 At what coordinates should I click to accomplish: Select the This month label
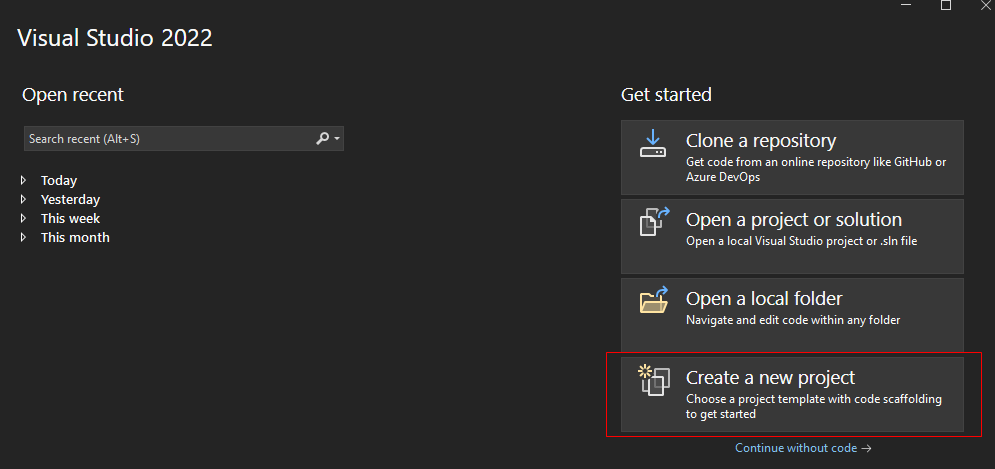[75, 237]
